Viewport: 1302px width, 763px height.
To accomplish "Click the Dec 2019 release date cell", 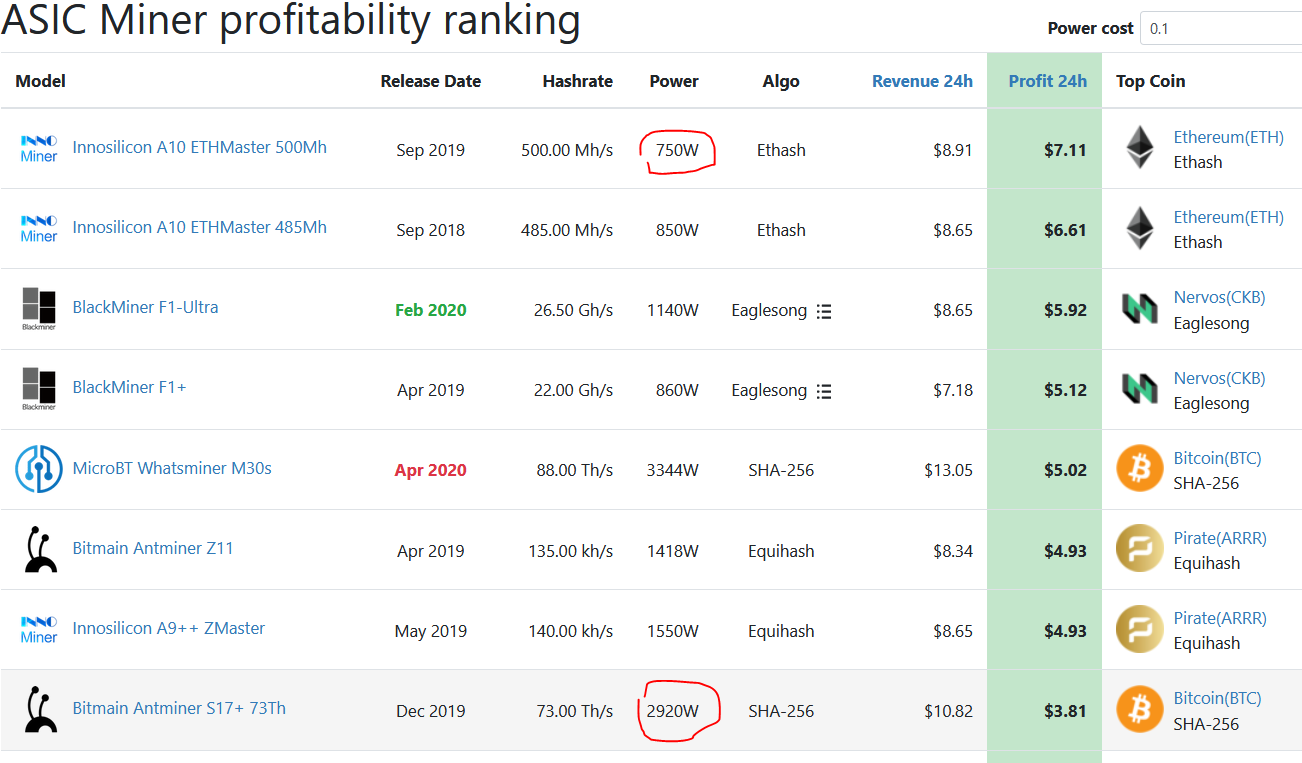I will click(431, 711).
